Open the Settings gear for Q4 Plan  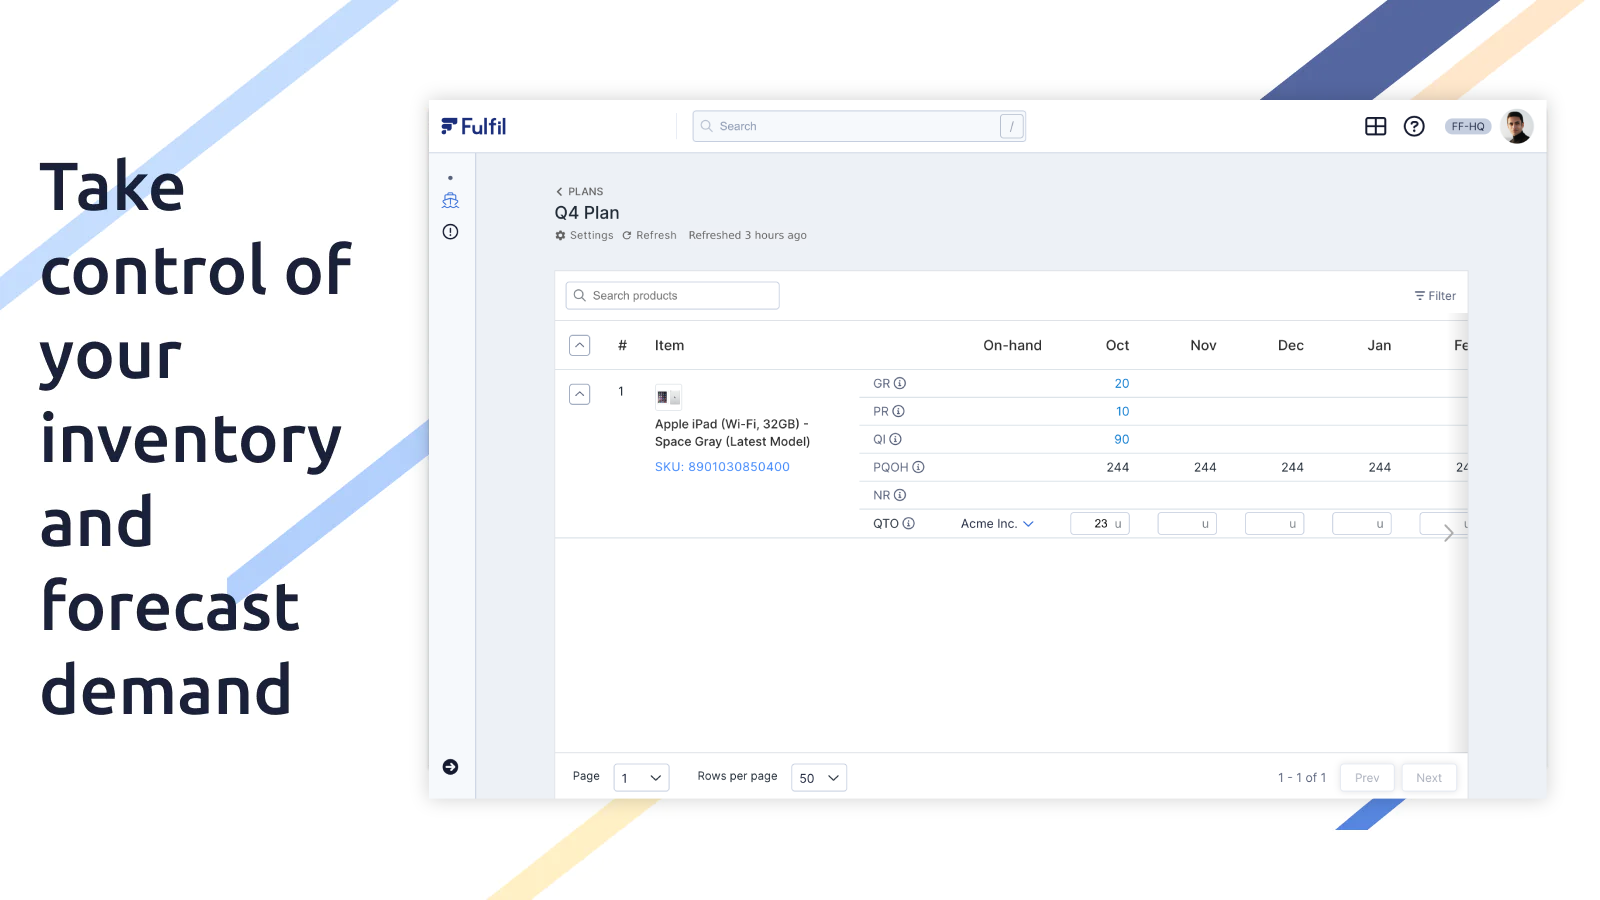click(584, 235)
